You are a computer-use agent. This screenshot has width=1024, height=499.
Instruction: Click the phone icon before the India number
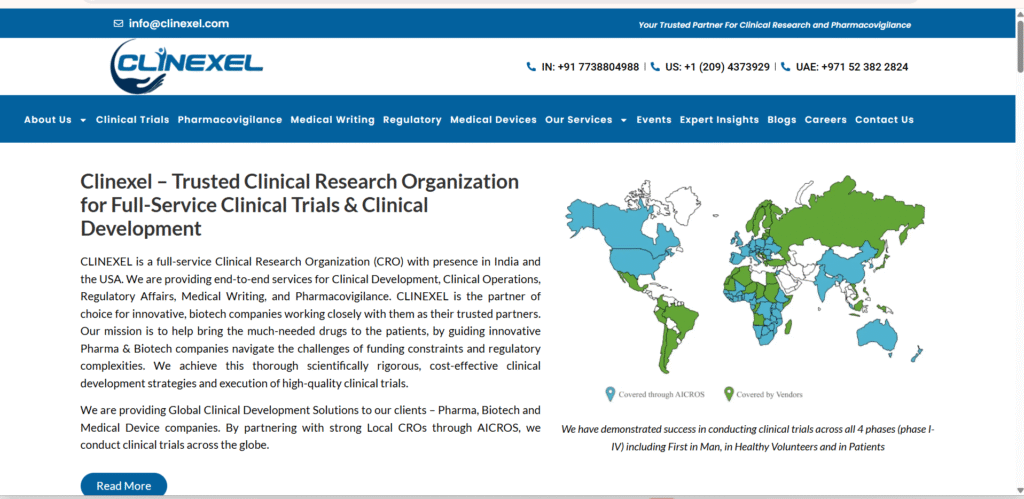(531, 67)
